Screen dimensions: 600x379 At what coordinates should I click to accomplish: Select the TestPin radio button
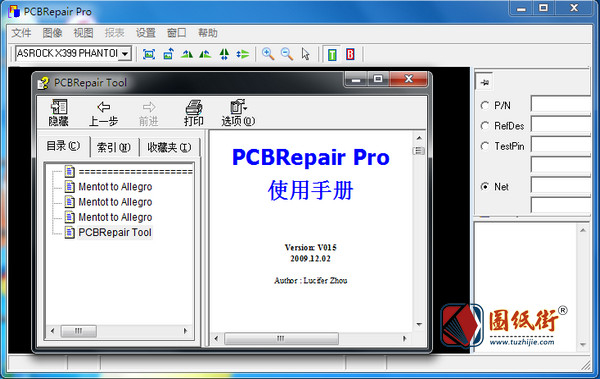(x=485, y=146)
